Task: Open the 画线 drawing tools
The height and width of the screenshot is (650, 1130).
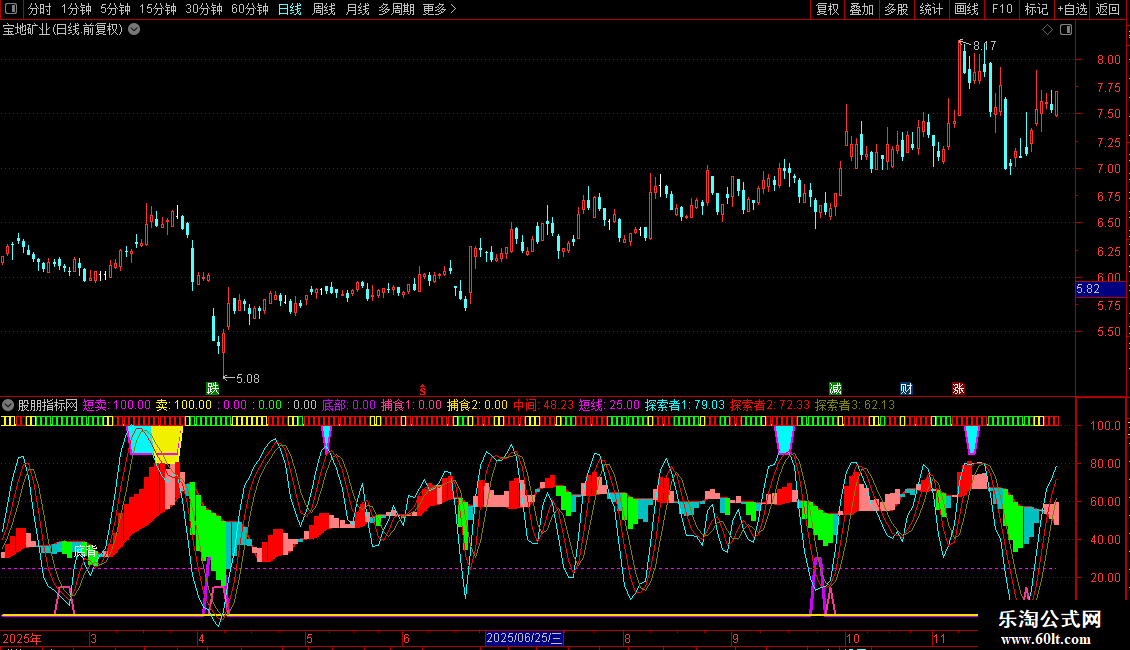Action: coord(966,10)
